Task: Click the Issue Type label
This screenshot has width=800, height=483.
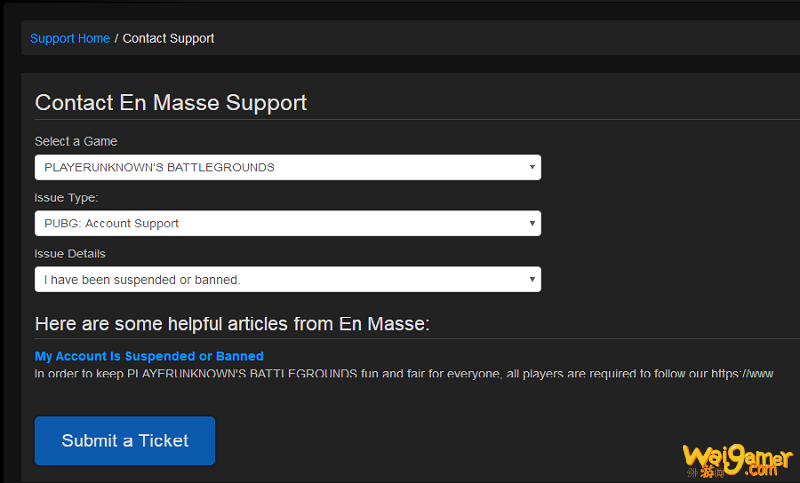Action: [x=66, y=197]
